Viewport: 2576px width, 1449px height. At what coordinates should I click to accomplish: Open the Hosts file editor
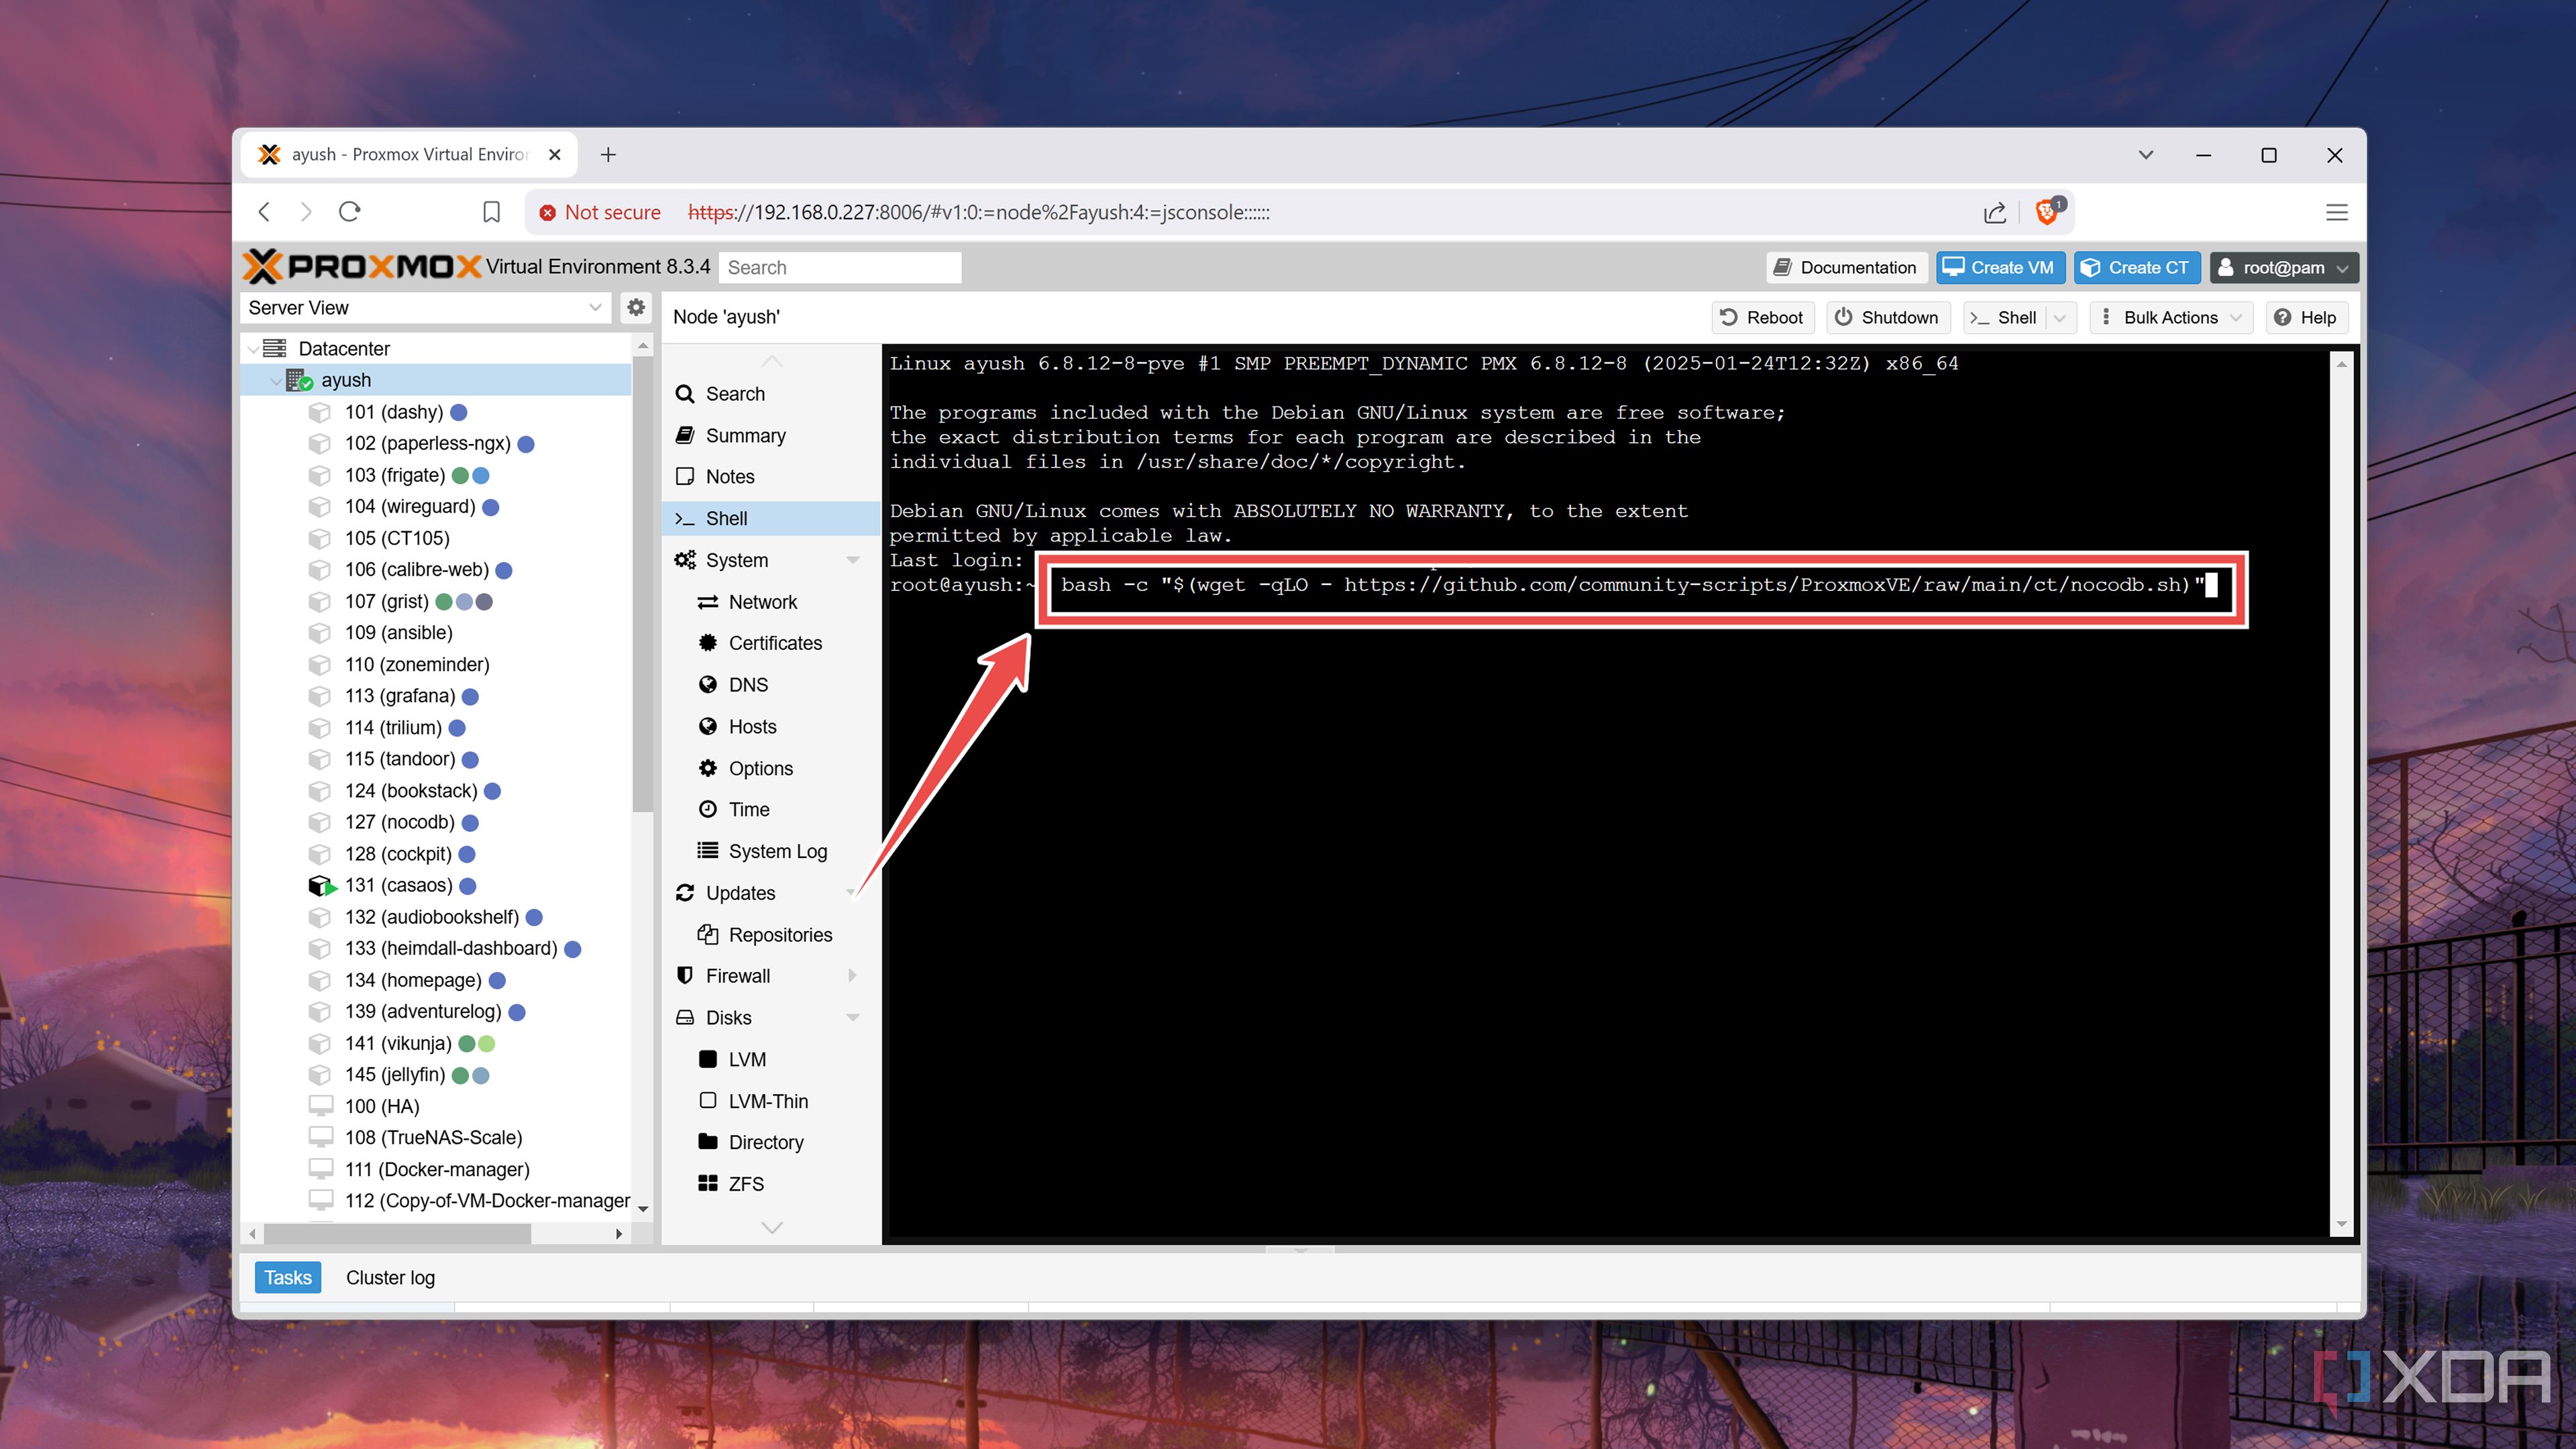751,726
